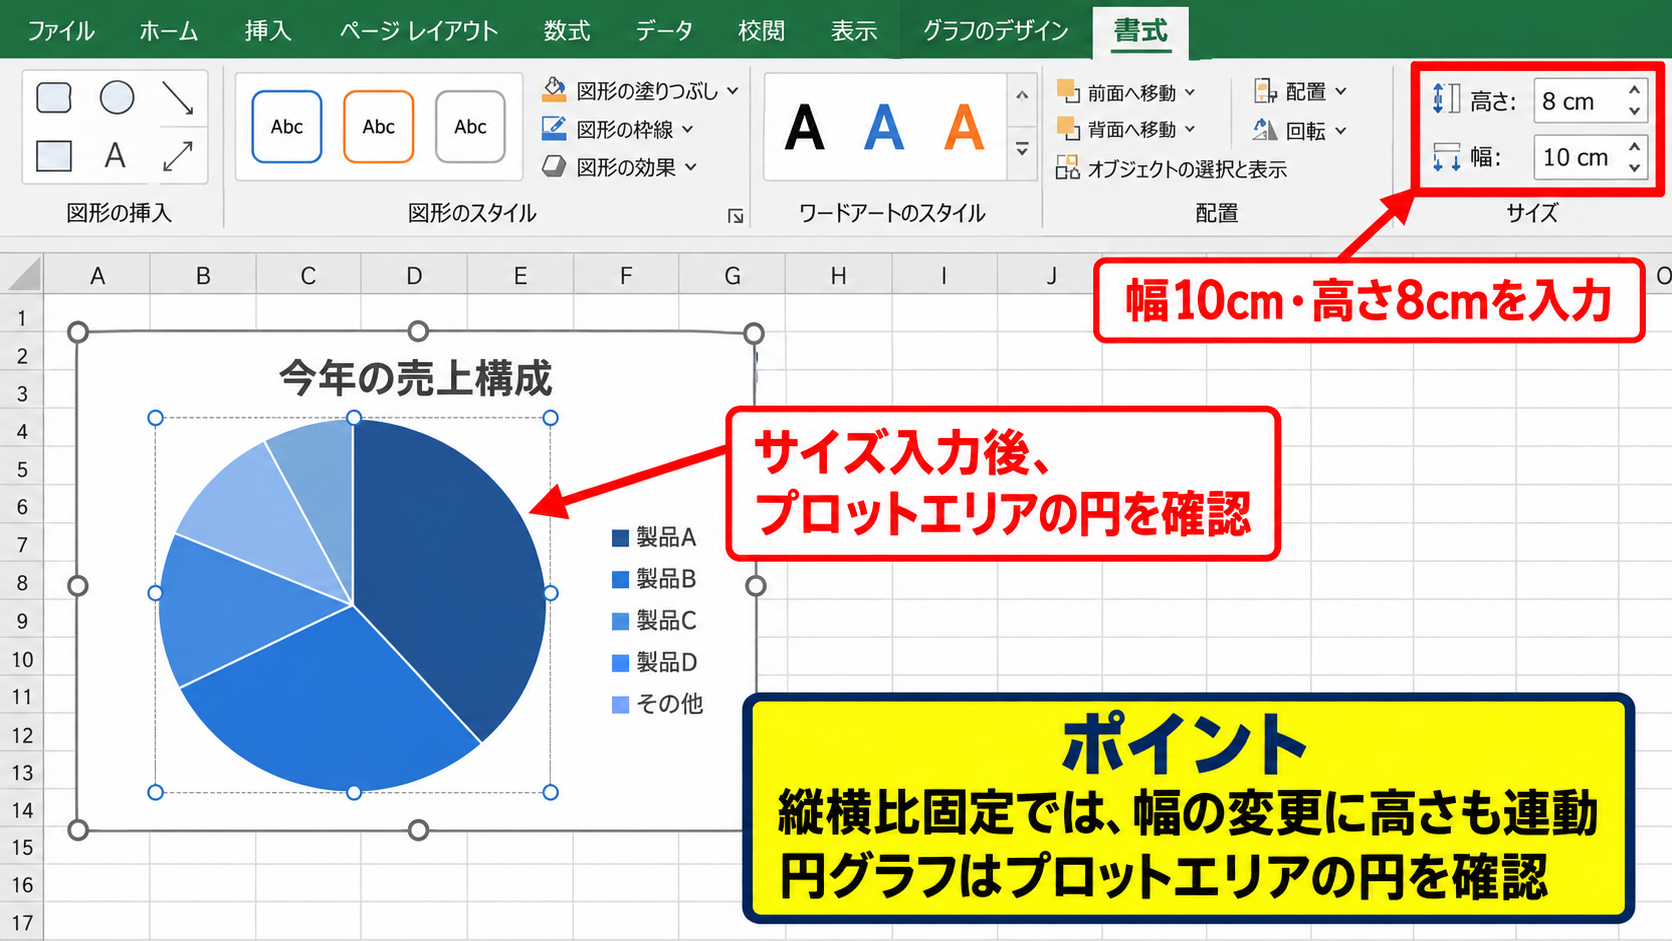Click the 製品B legend entry
The image size is (1672, 941).
654,579
